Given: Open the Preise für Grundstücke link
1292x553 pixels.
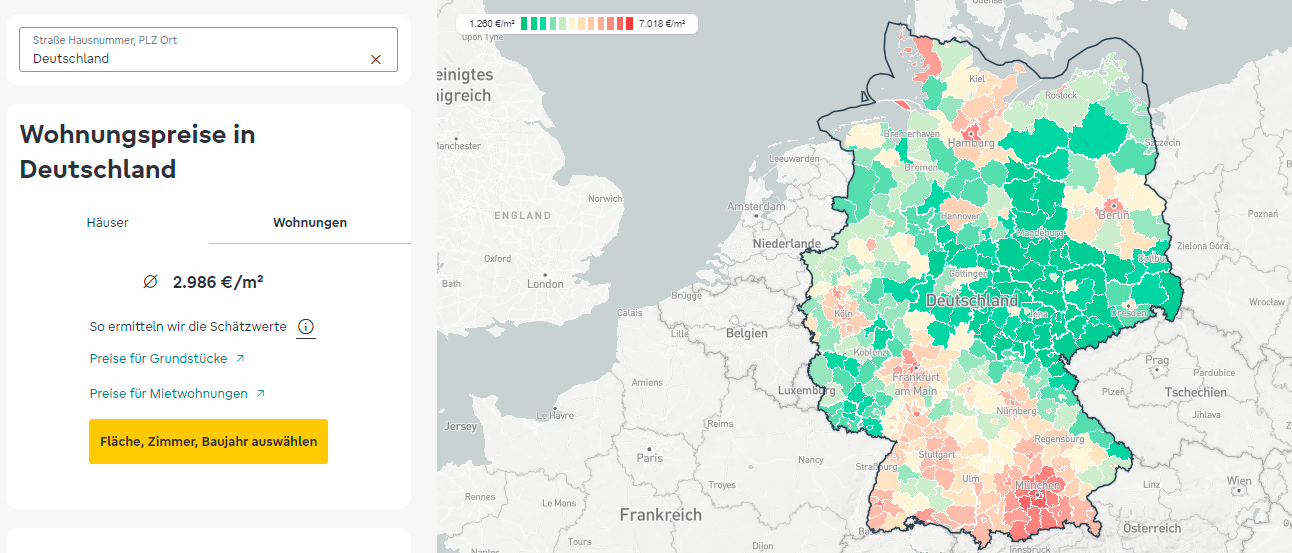Looking at the screenshot, I should tap(158, 358).
